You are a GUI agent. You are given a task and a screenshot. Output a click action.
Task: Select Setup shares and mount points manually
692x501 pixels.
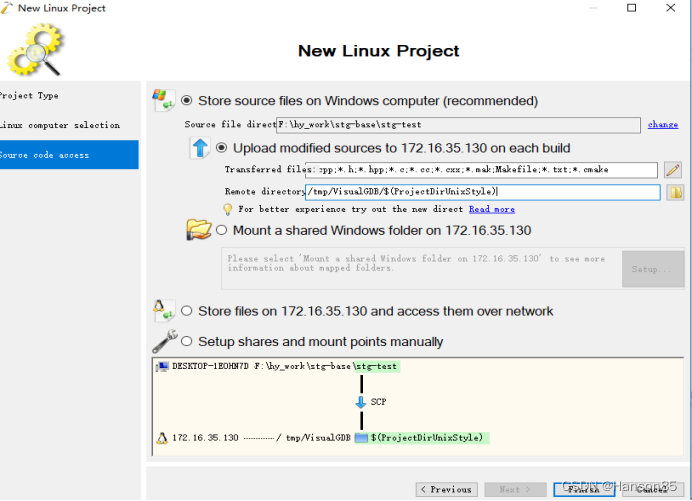(x=187, y=341)
